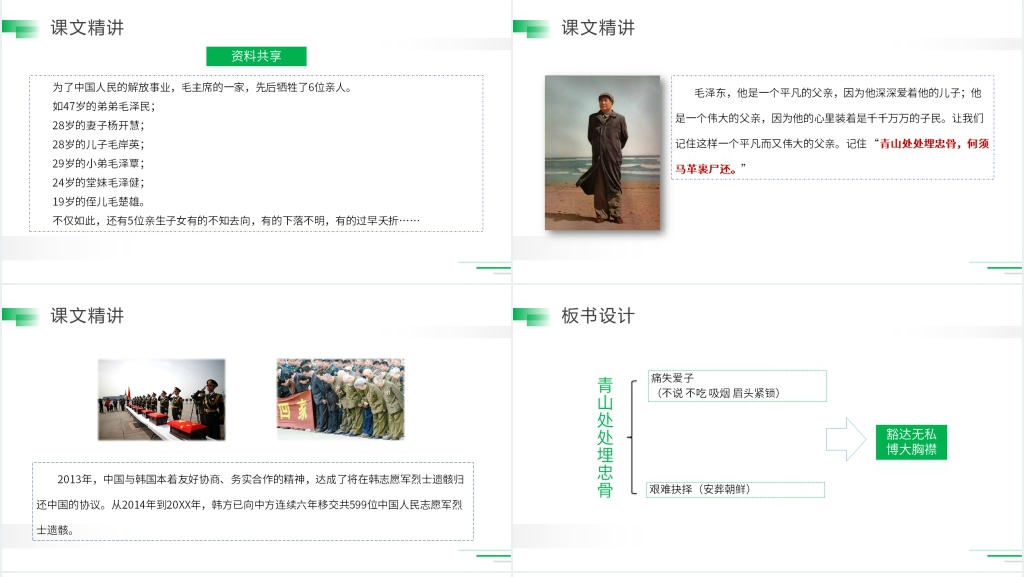Click the title icon on the second 课文精讲 slide
Viewport: 1024px width, 577px height.
[x=533, y=28]
